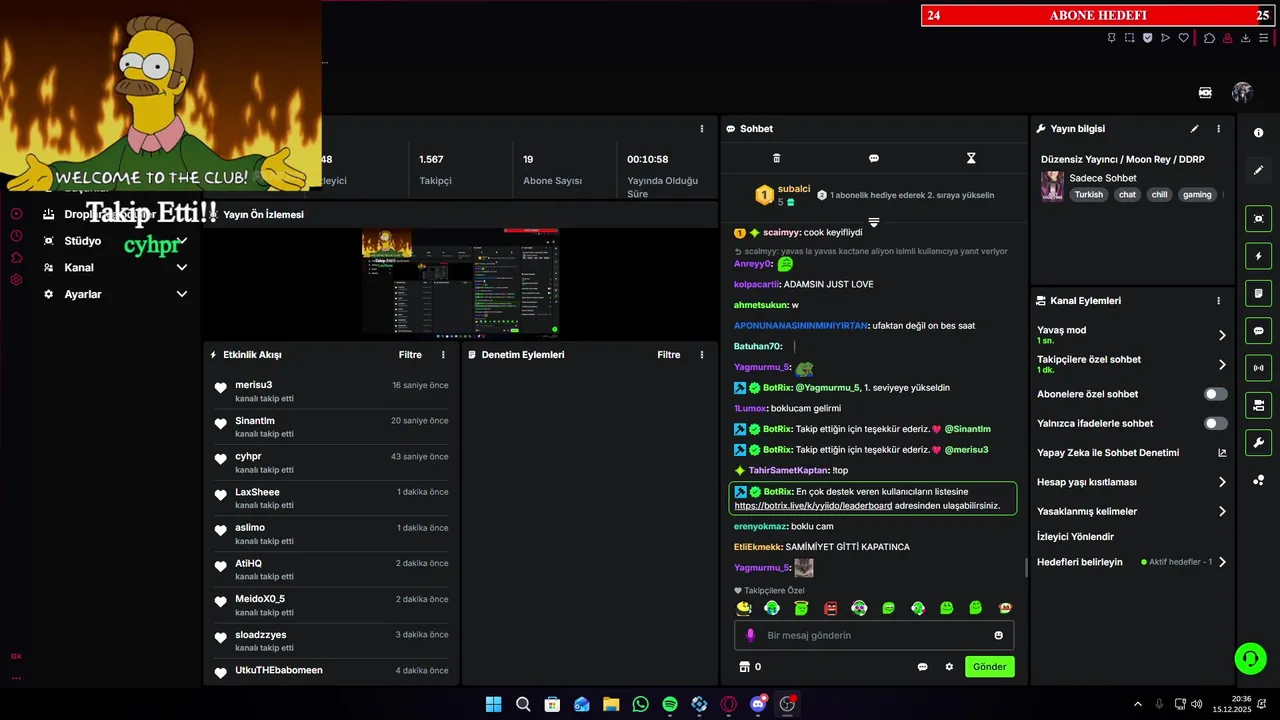Click the profile avatar at top right
This screenshot has width=1280, height=720.
pyautogui.click(x=1242, y=92)
